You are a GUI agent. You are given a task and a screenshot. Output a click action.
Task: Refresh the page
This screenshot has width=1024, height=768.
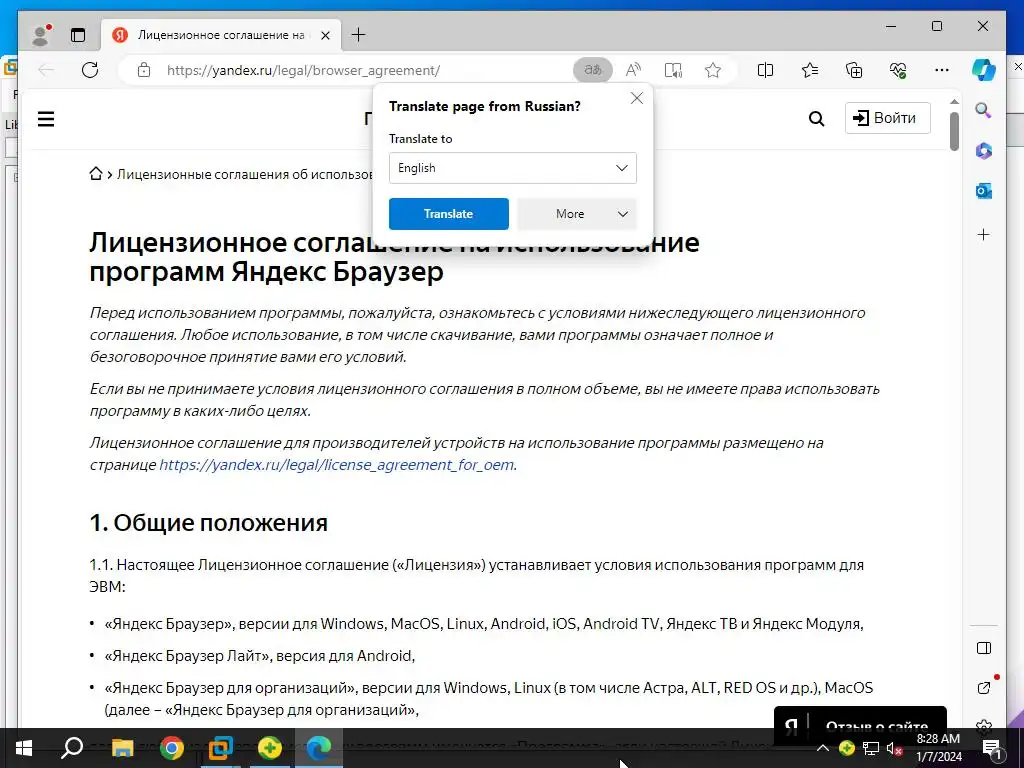tap(90, 70)
